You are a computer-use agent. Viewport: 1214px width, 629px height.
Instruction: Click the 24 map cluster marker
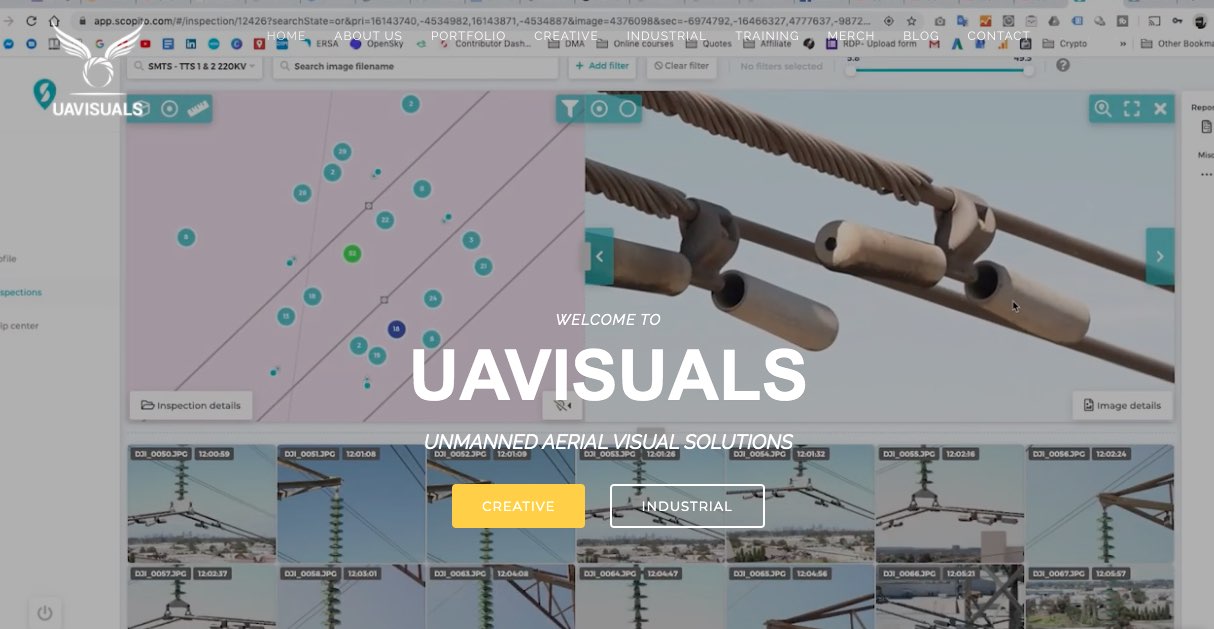point(432,298)
